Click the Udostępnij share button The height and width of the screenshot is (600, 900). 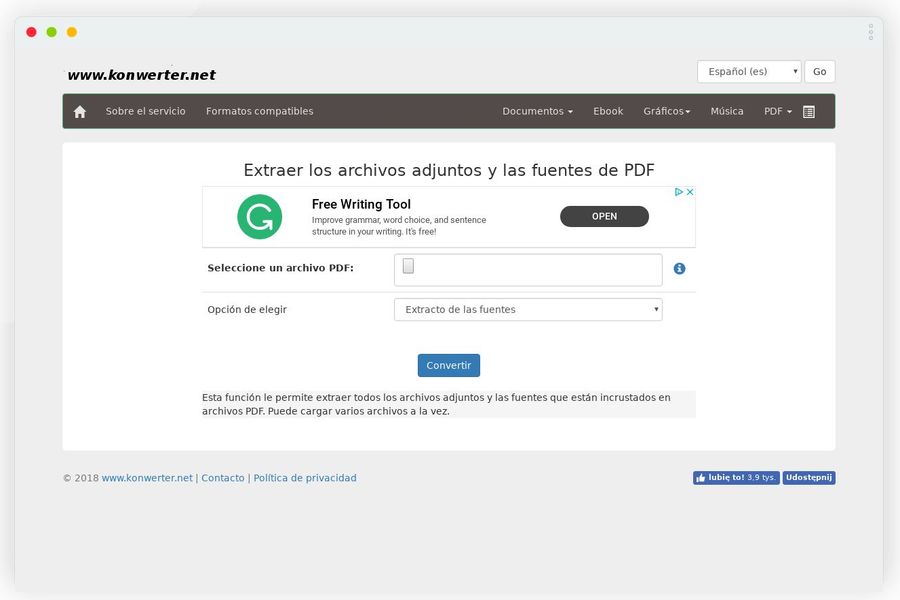(809, 478)
